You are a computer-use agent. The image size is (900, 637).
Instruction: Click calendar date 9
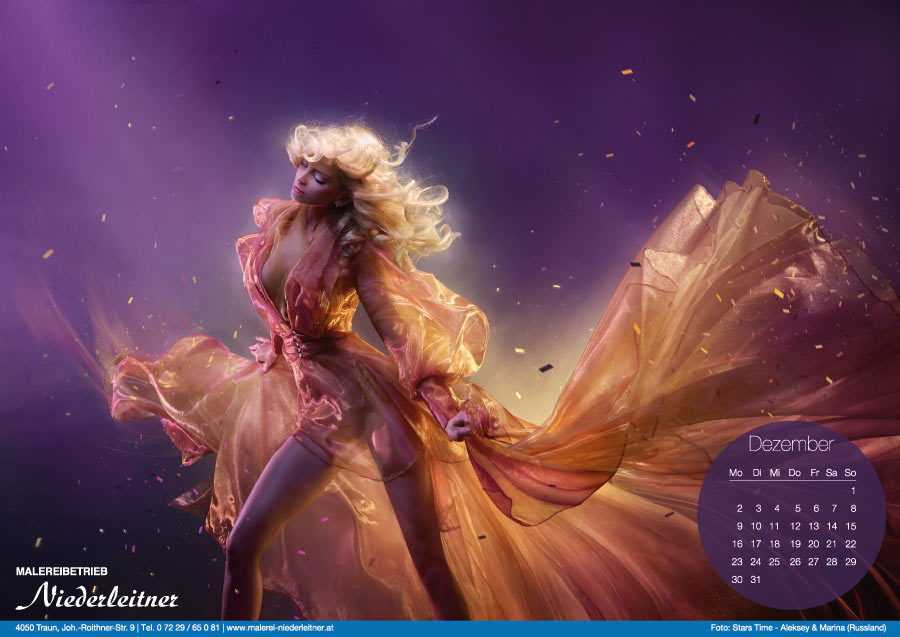click(x=739, y=526)
